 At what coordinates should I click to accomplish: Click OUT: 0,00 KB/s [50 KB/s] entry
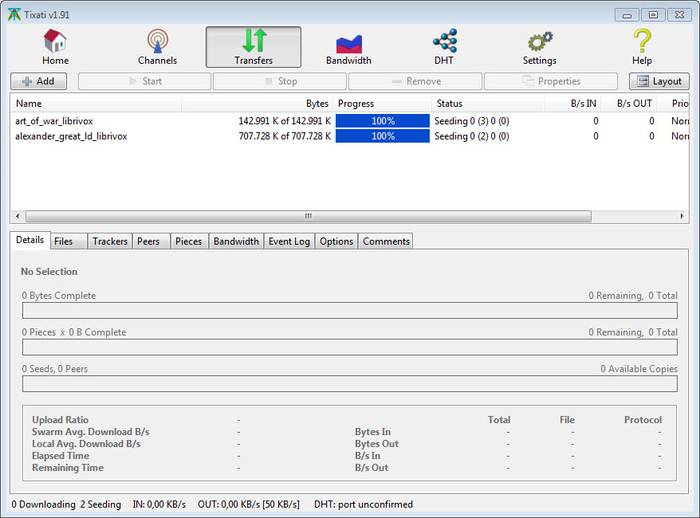pos(249,505)
